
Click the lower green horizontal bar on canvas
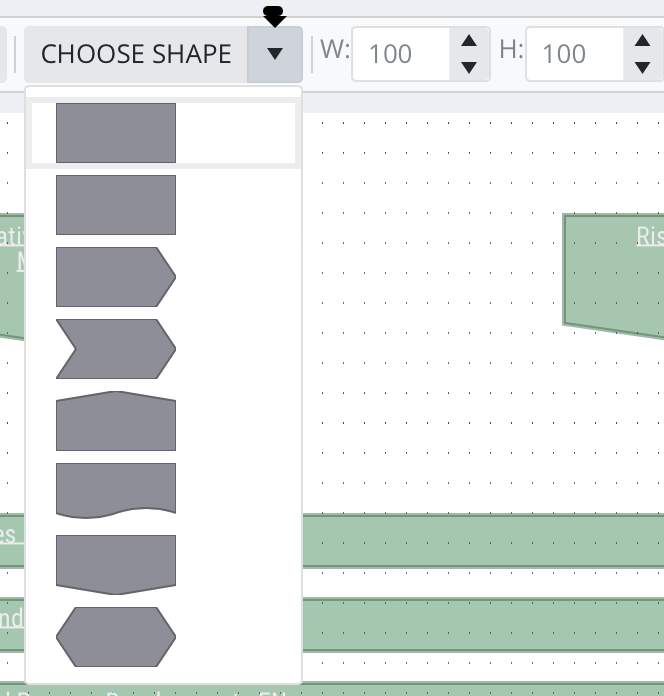point(480,622)
